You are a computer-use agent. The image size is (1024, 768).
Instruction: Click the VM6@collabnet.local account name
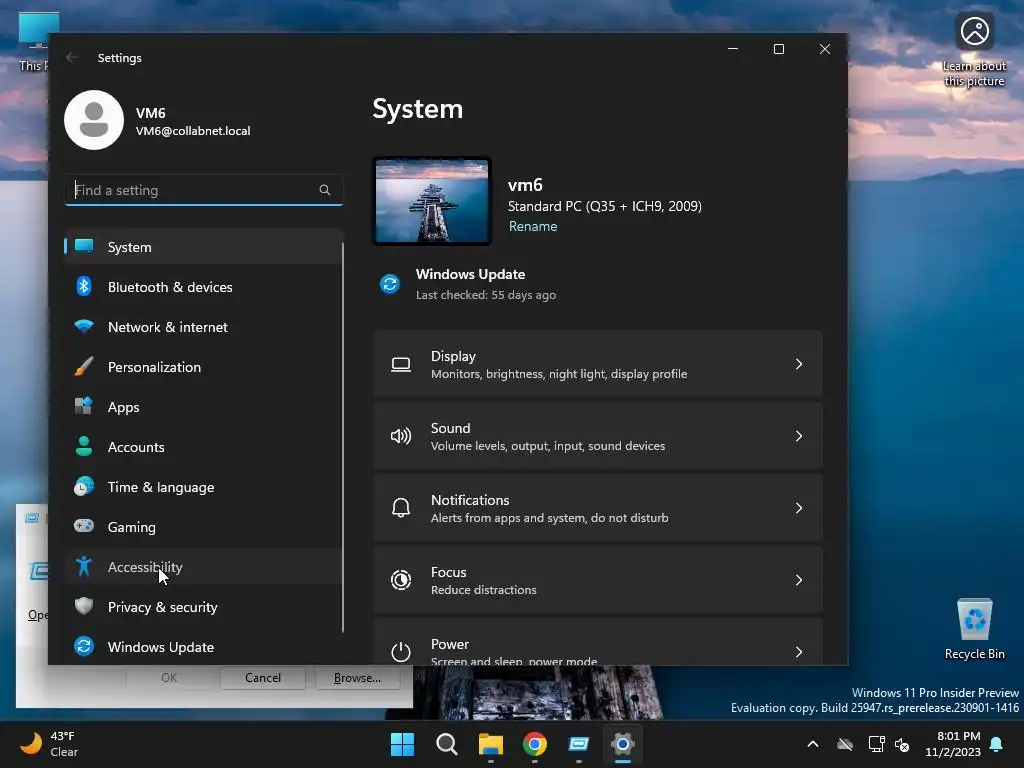193,131
